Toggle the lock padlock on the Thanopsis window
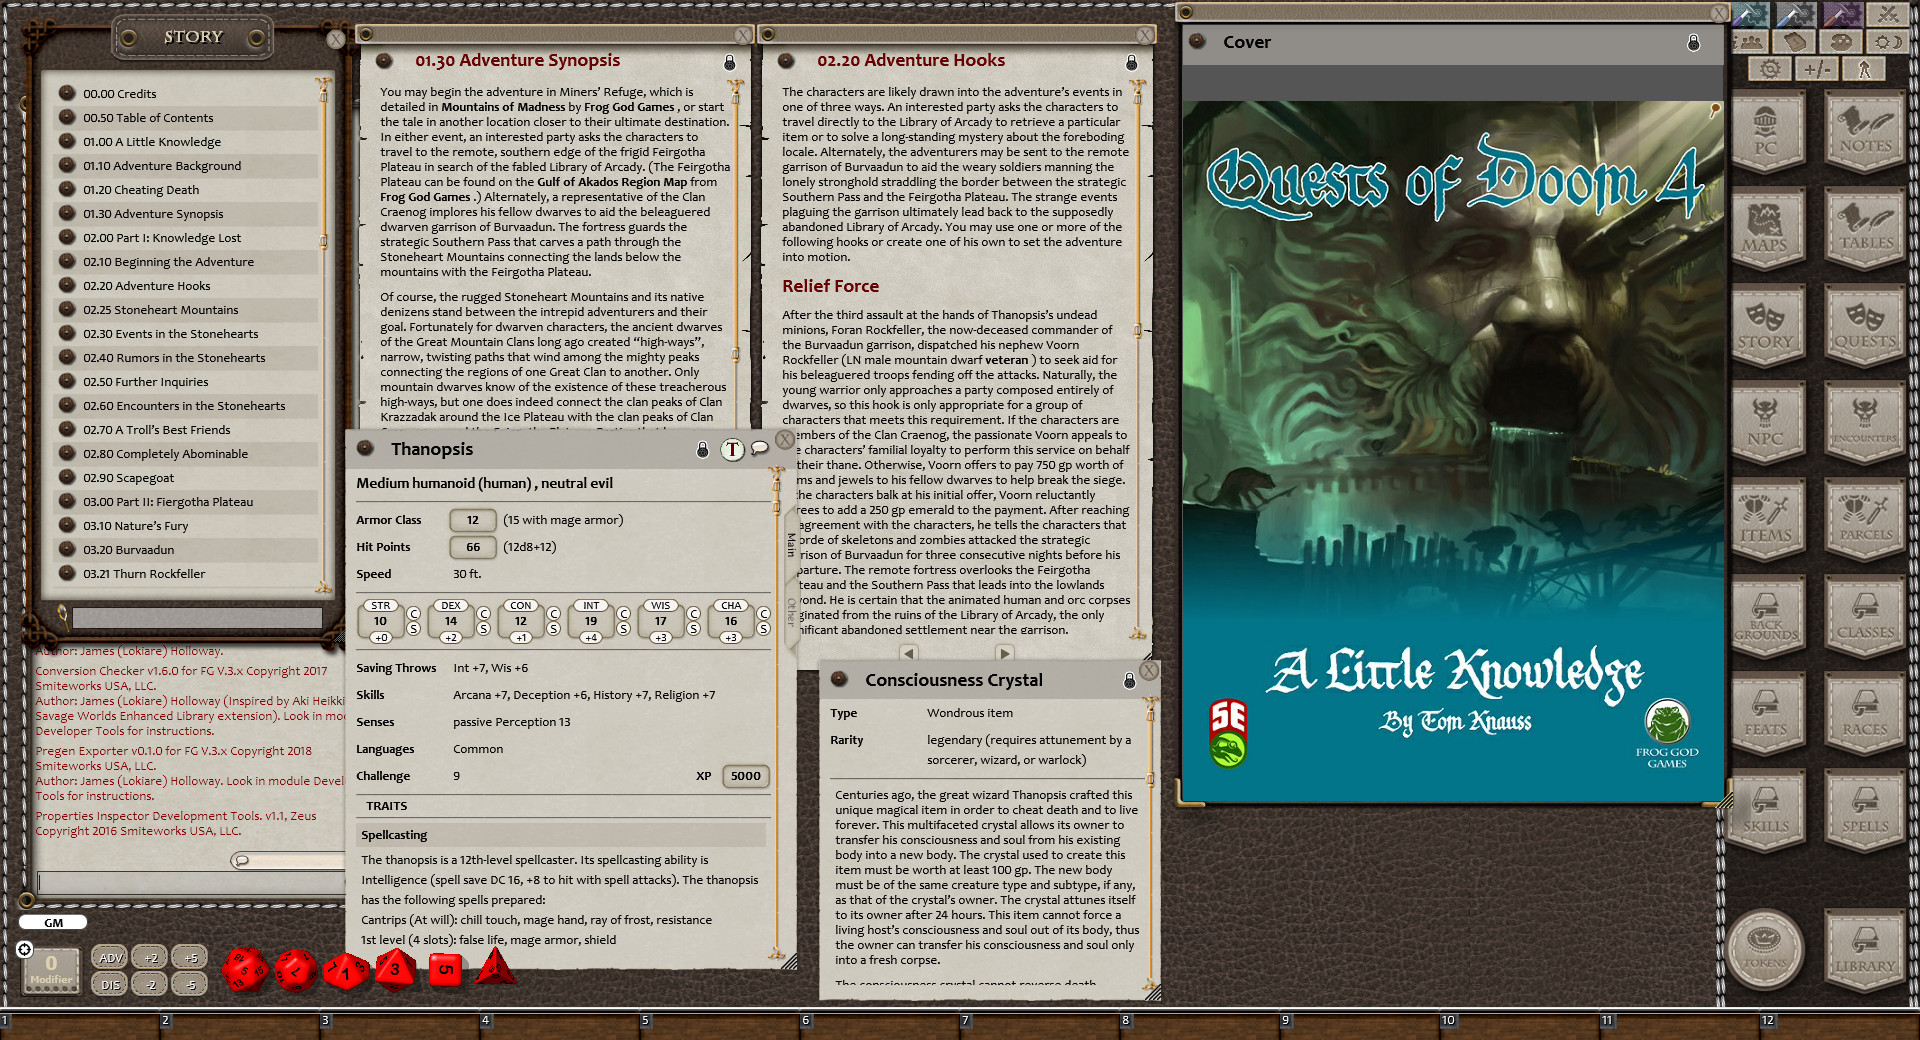 (705, 450)
